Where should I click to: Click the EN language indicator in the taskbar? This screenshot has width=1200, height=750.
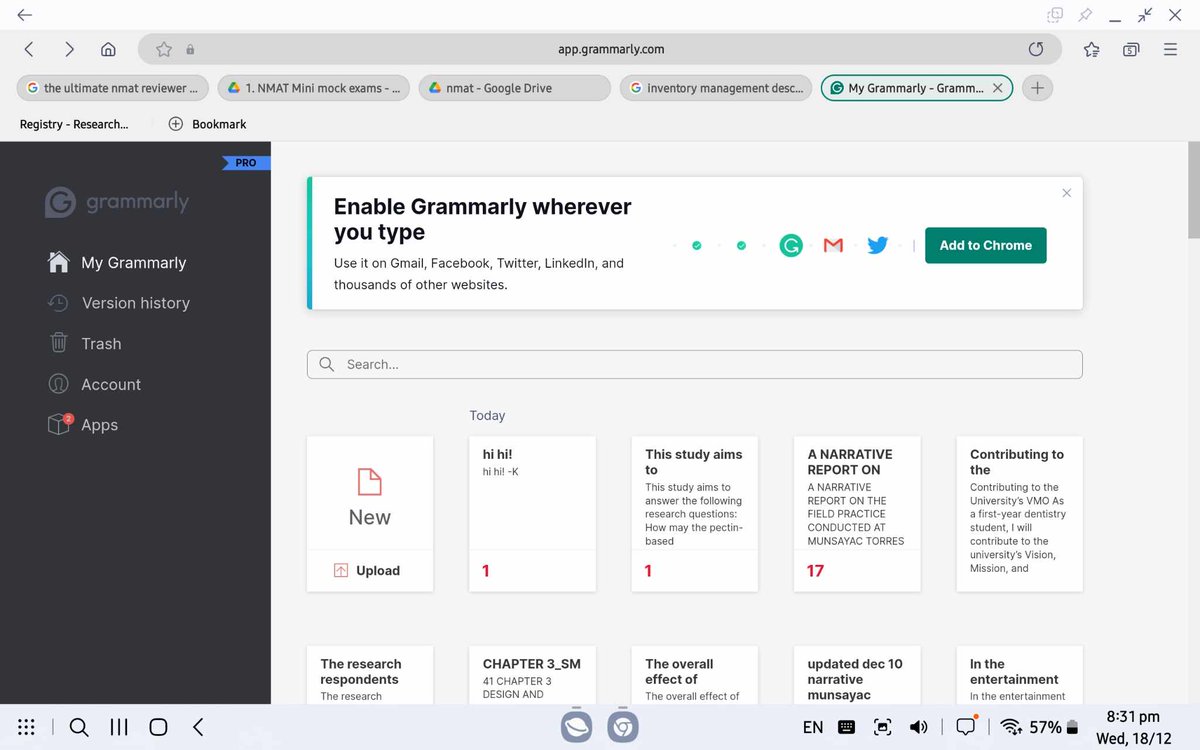coord(813,728)
